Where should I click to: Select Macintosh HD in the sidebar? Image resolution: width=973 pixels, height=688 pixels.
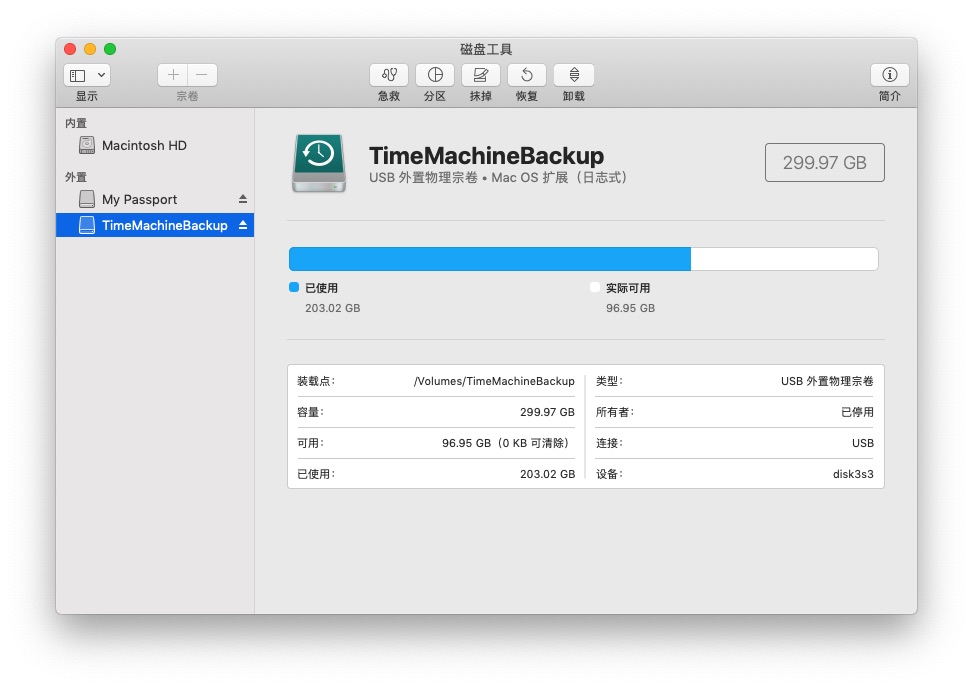pos(144,145)
